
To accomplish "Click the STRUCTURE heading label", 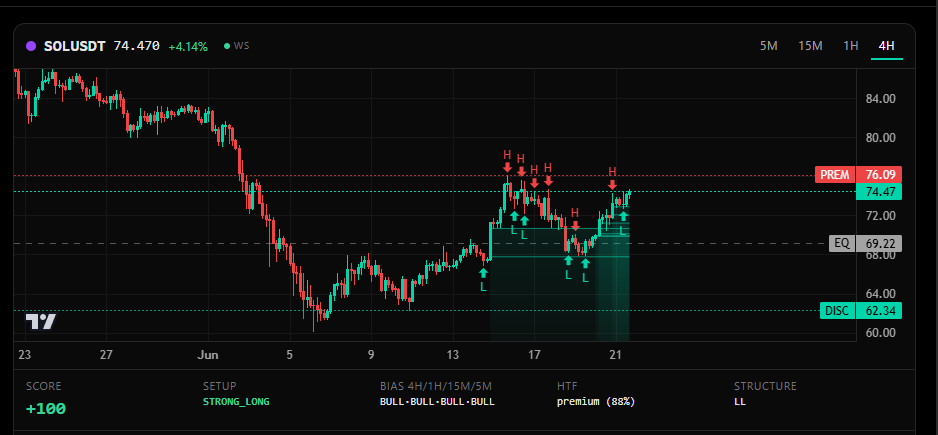I will pyautogui.click(x=765, y=387).
